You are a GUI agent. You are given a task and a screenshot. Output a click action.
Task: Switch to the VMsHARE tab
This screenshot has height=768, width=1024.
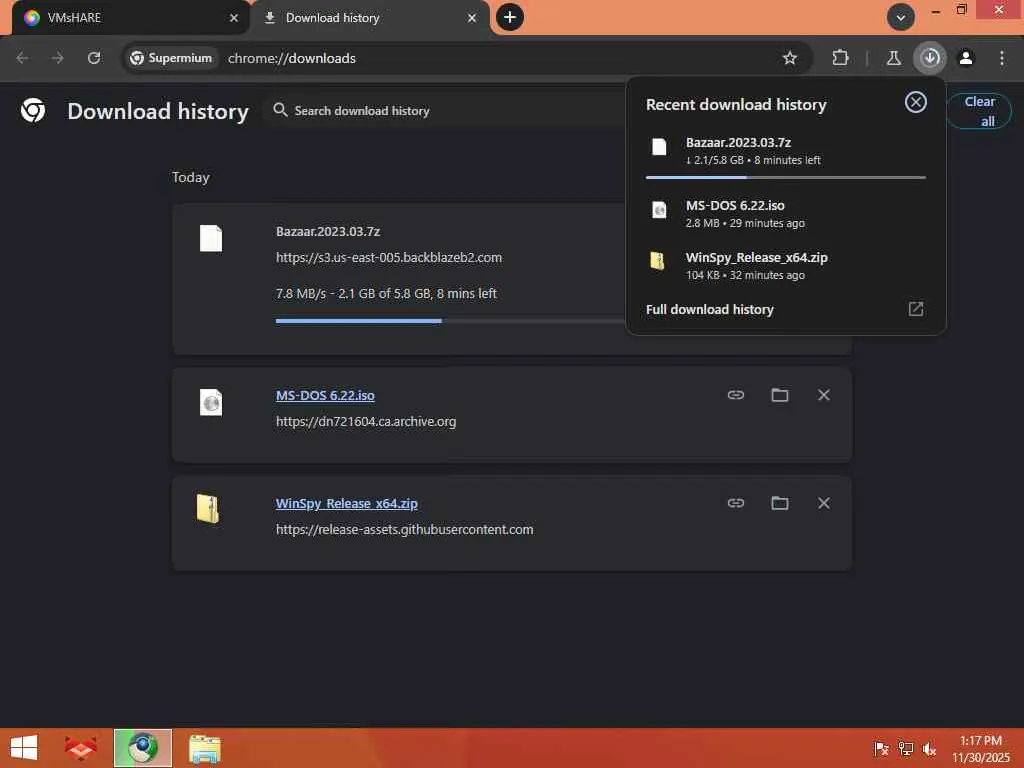point(131,18)
